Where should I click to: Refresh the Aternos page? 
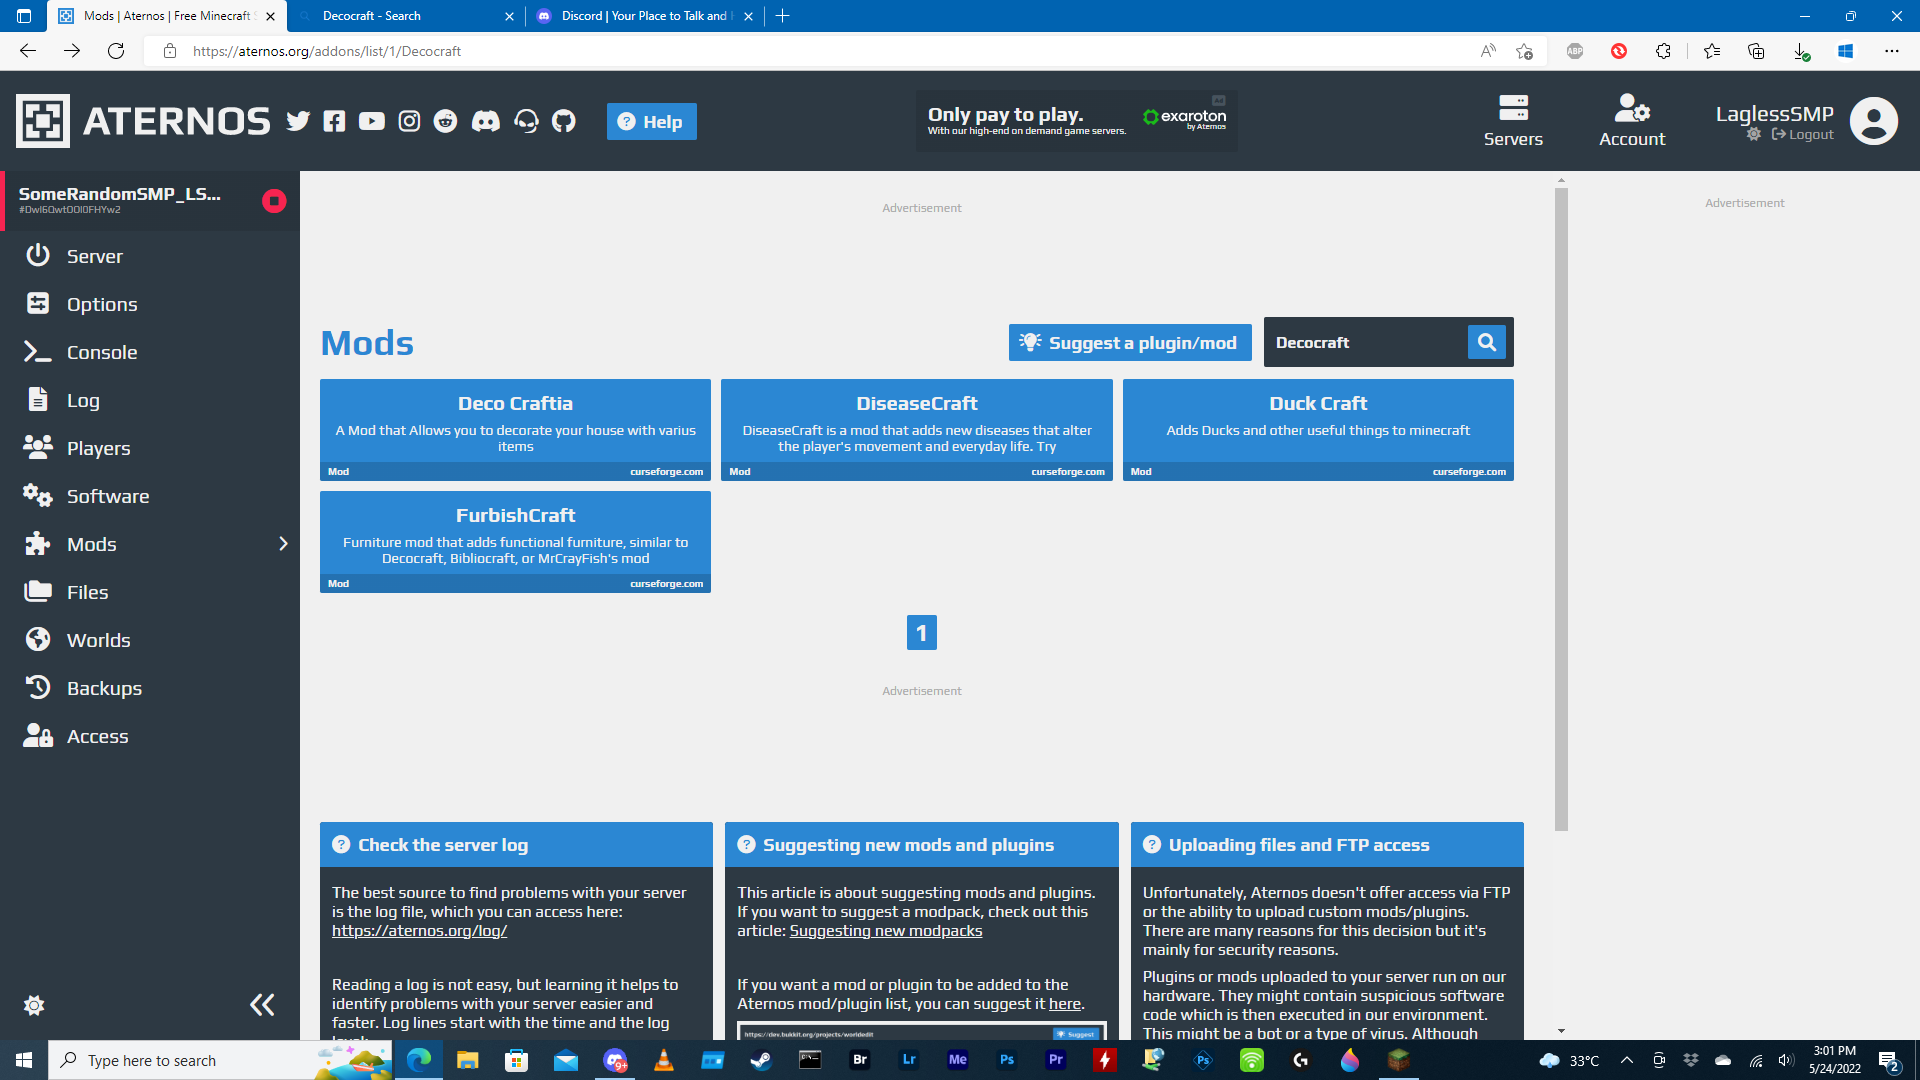[x=116, y=51]
